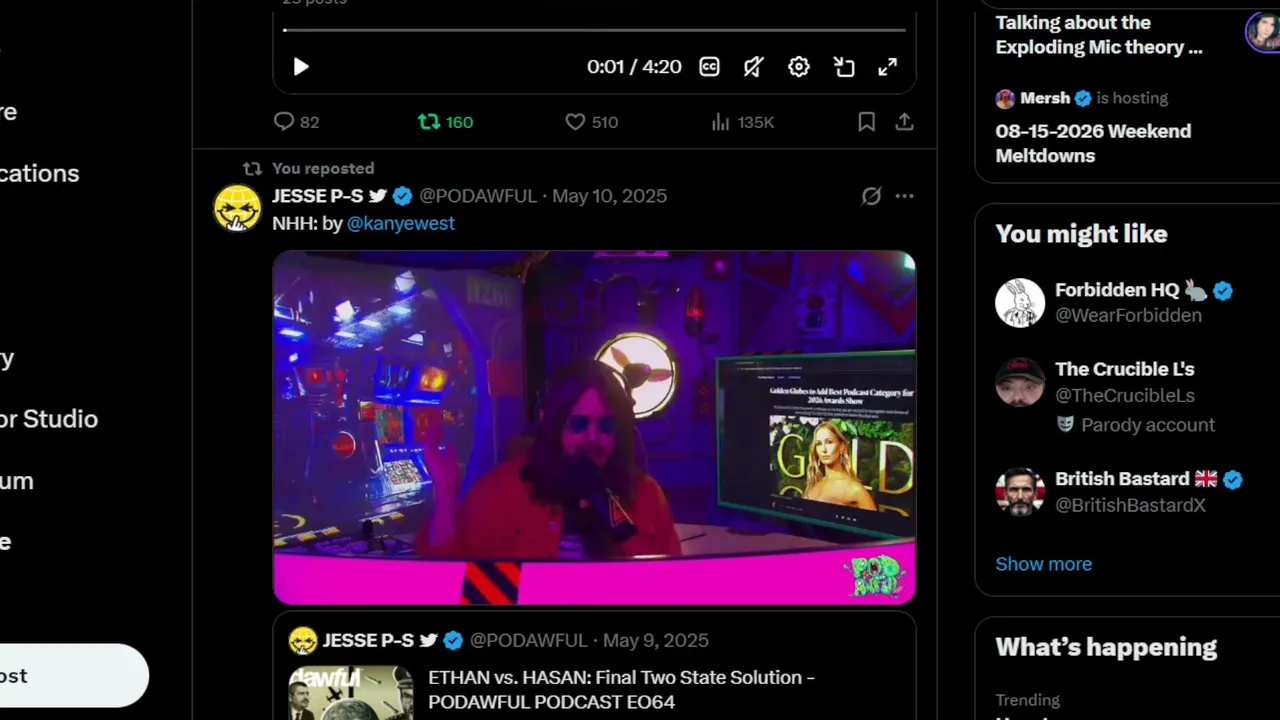Open the Forbidden HQ account name

pos(1117,290)
